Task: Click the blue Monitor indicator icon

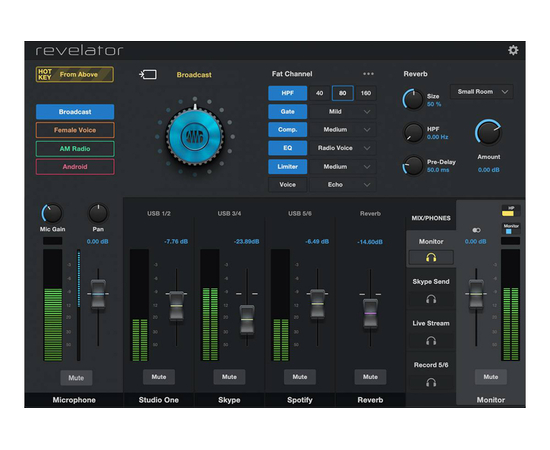Action: point(511,229)
